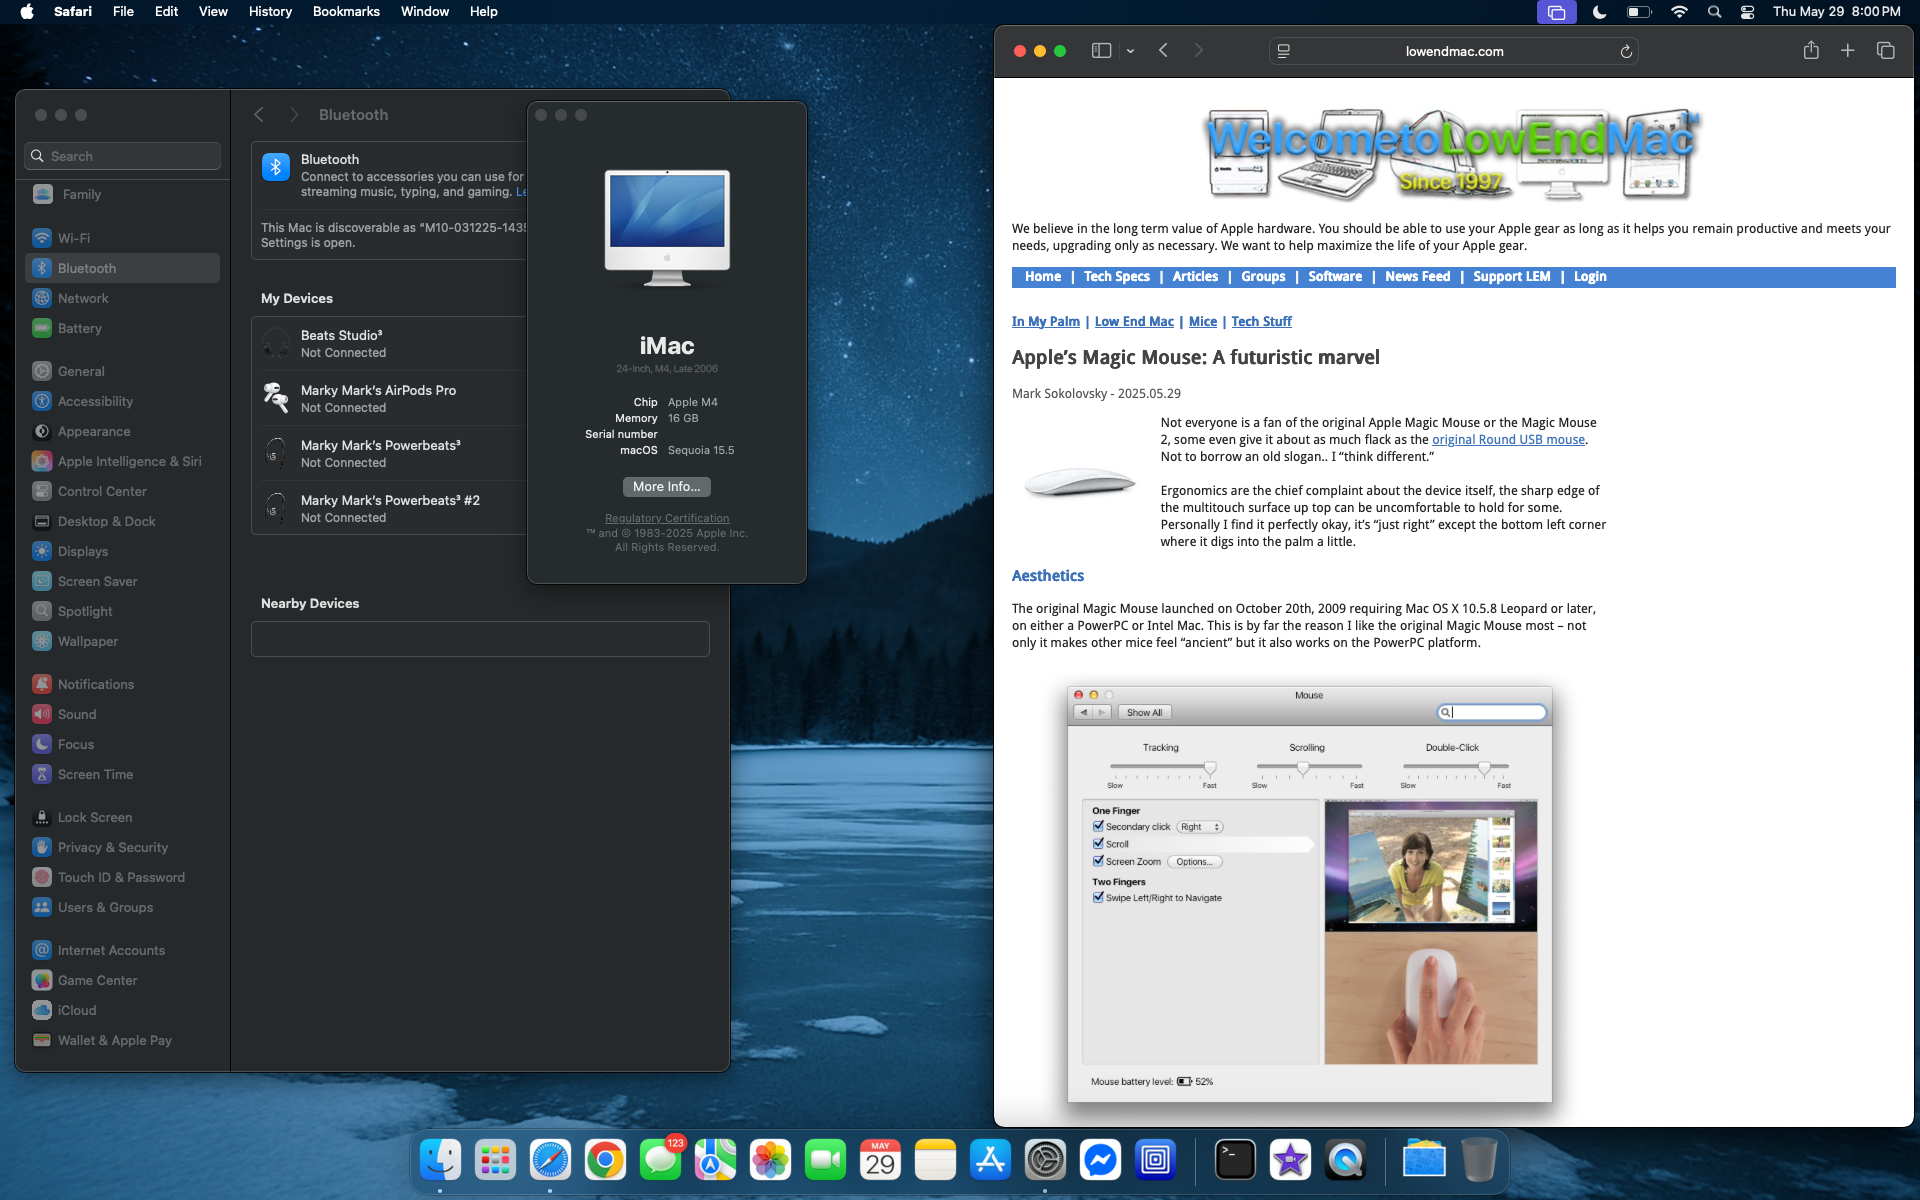Open the History menu
Screen dimensions: 1920x1200
coord(270,12)
